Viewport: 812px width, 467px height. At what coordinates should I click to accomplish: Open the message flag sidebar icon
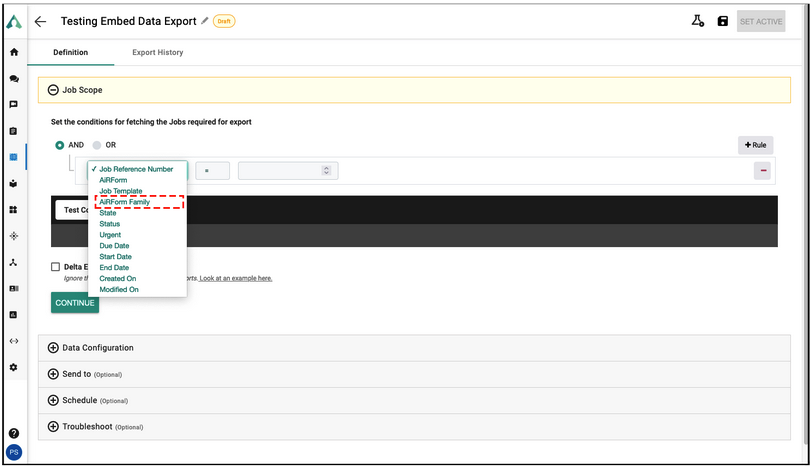click(14, 105)
